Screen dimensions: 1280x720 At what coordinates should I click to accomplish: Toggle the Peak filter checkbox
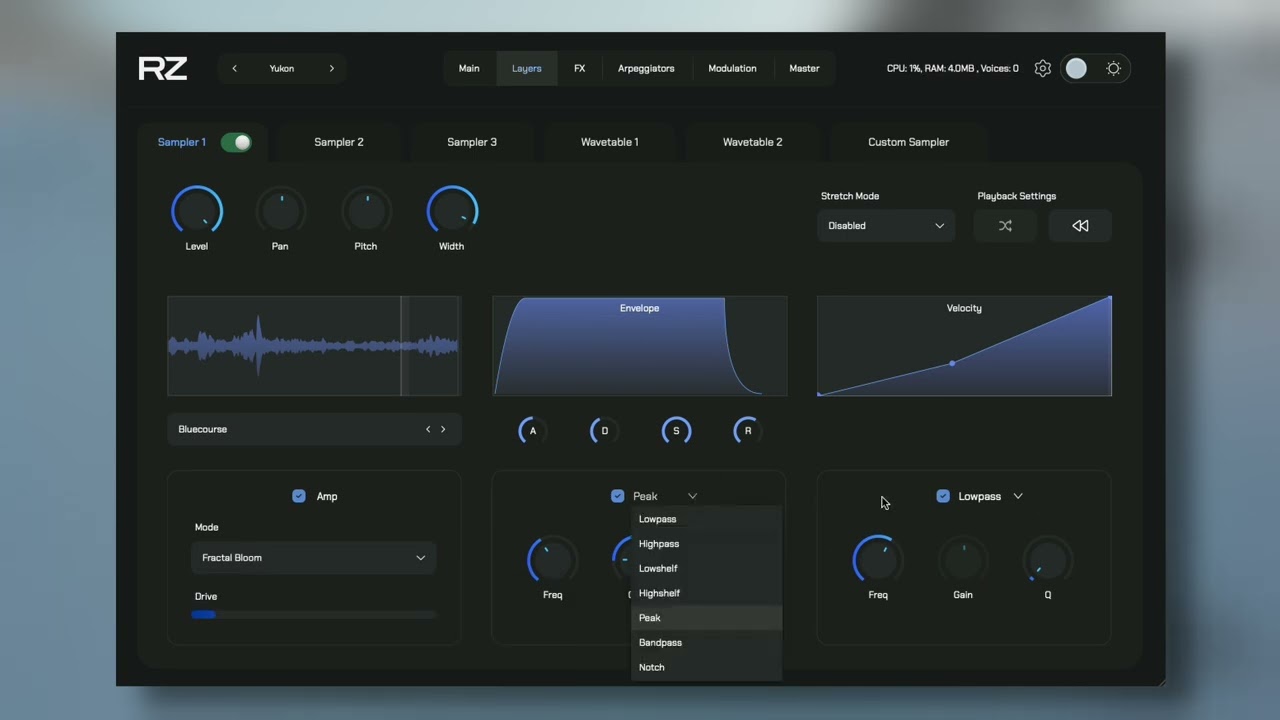[618, 496]
